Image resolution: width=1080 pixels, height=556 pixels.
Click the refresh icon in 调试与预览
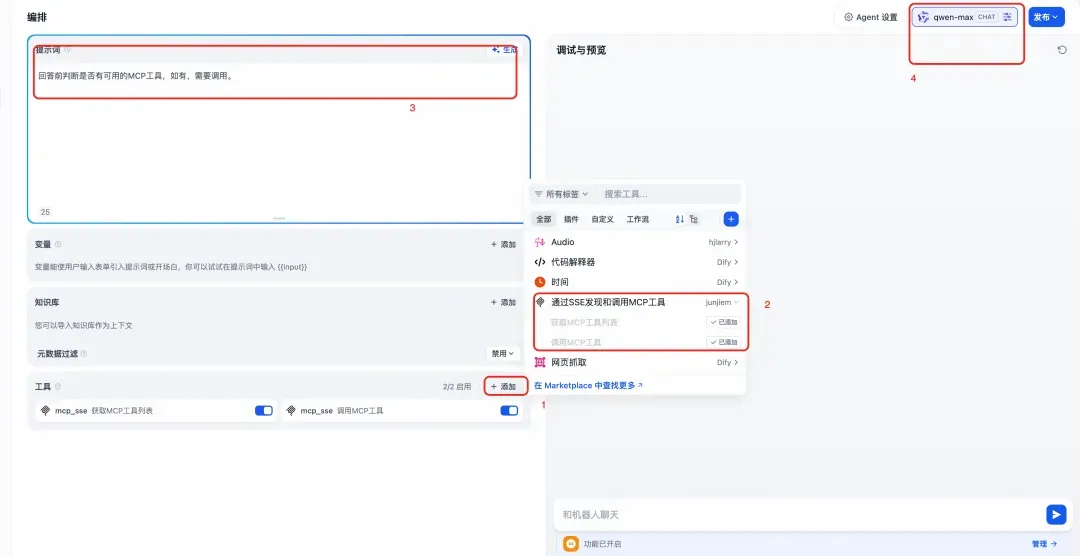coord(1062,50)
